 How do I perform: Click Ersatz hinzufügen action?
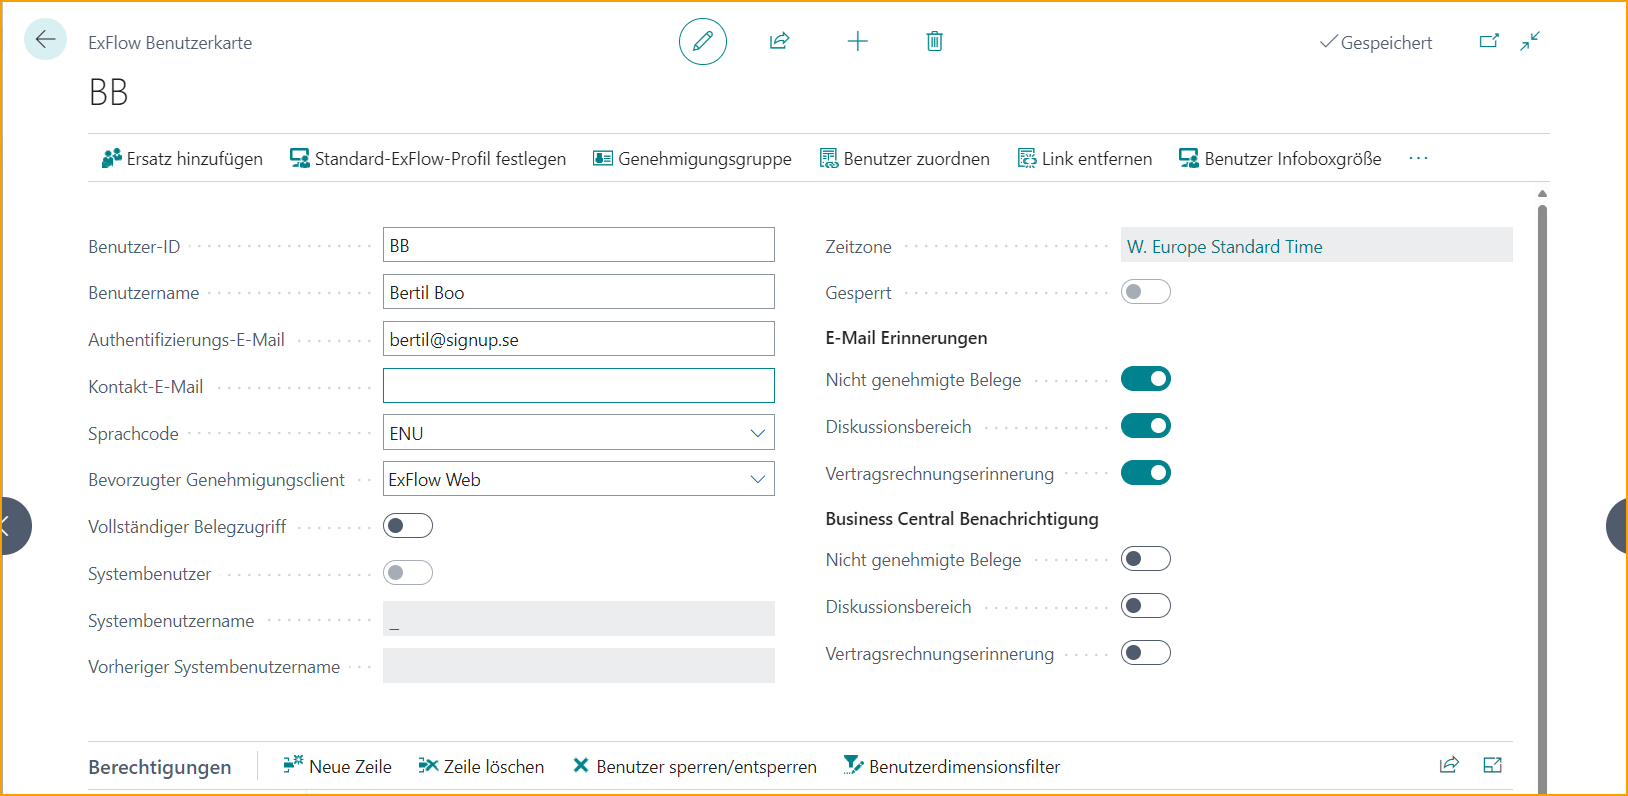(182, 159)
